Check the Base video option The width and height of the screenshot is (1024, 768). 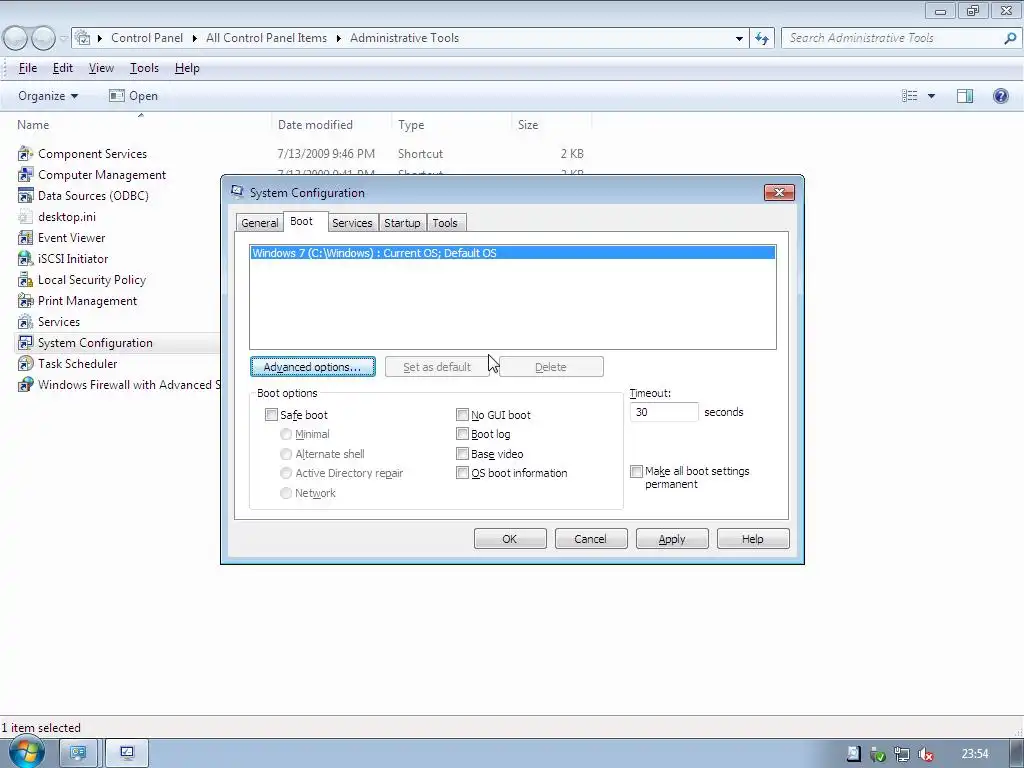[462, 453]
